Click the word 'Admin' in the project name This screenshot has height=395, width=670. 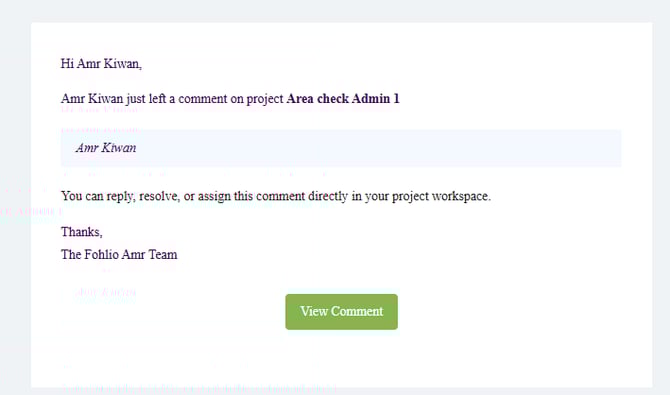pos(371,99)
